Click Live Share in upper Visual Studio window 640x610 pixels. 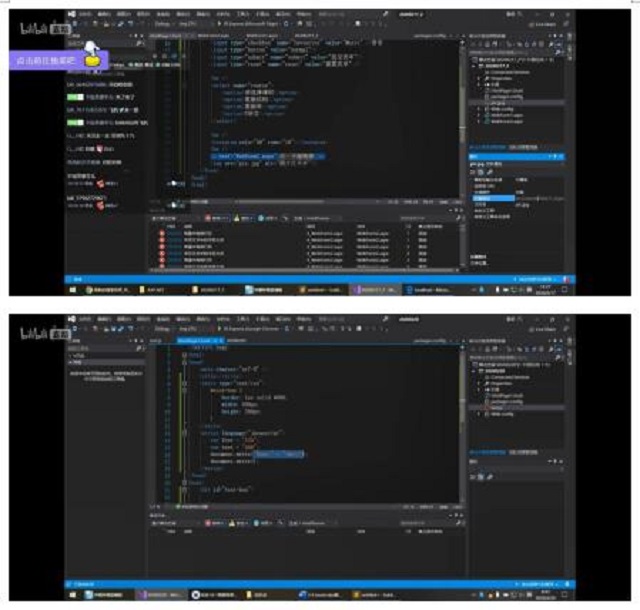click(542, 24)
